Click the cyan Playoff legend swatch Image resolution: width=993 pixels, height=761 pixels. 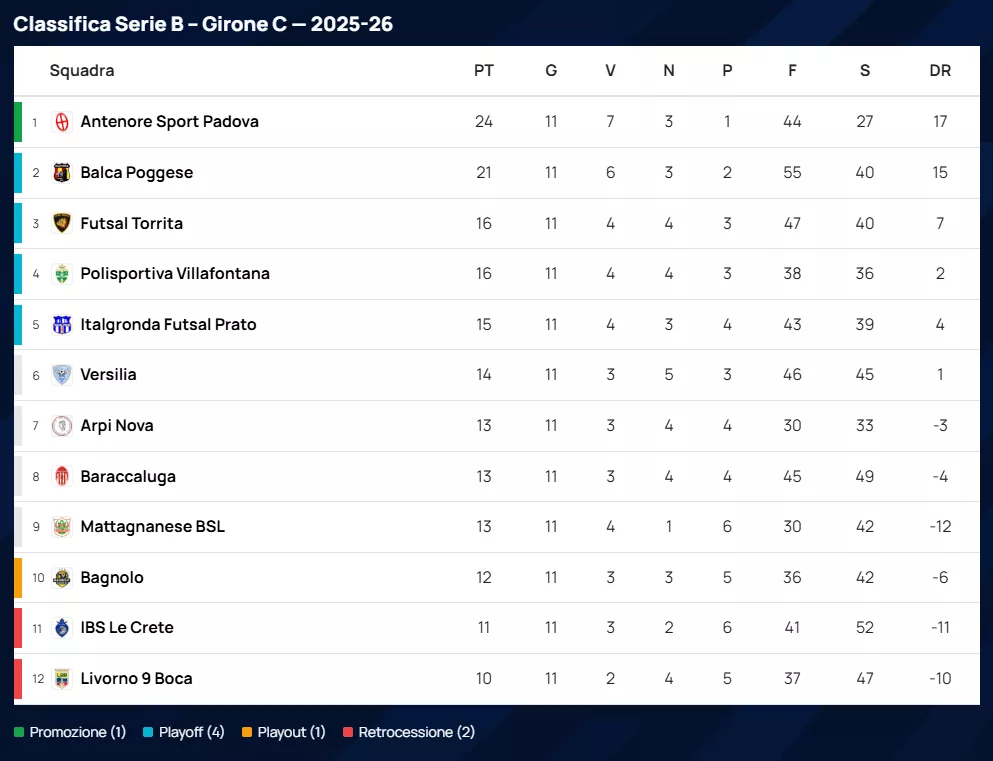(x=148, y=733)
